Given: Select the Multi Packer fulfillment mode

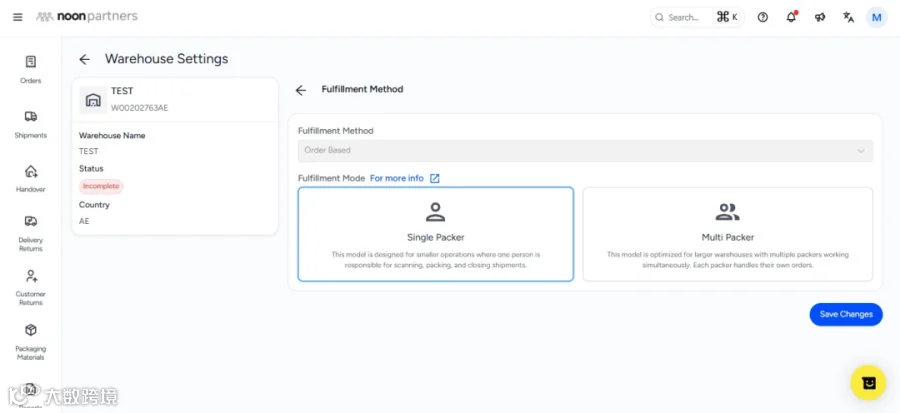Looking at the screenshot, I should (728, 234).
